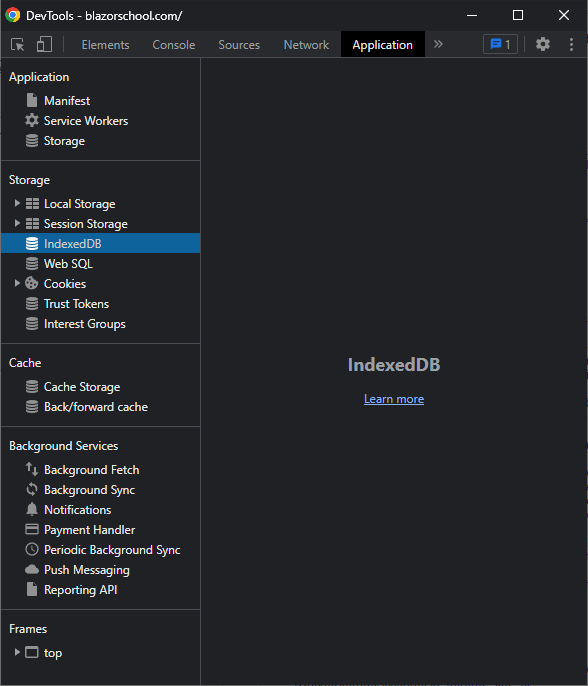Follow the IndexedDB Learn more link
Viewport: 588px width, 686px height.
tap(394, 399)
